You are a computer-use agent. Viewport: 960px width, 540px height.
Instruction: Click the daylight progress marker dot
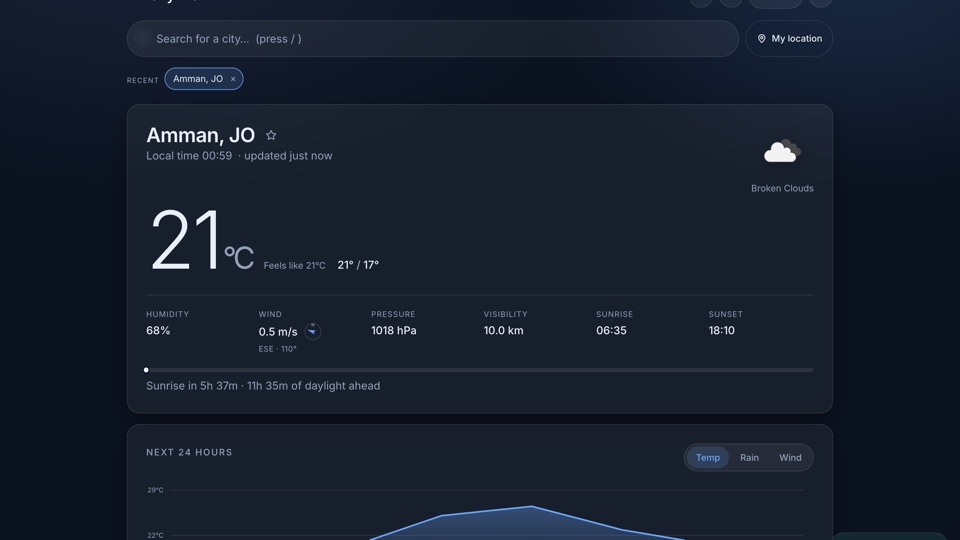point(146,370)
